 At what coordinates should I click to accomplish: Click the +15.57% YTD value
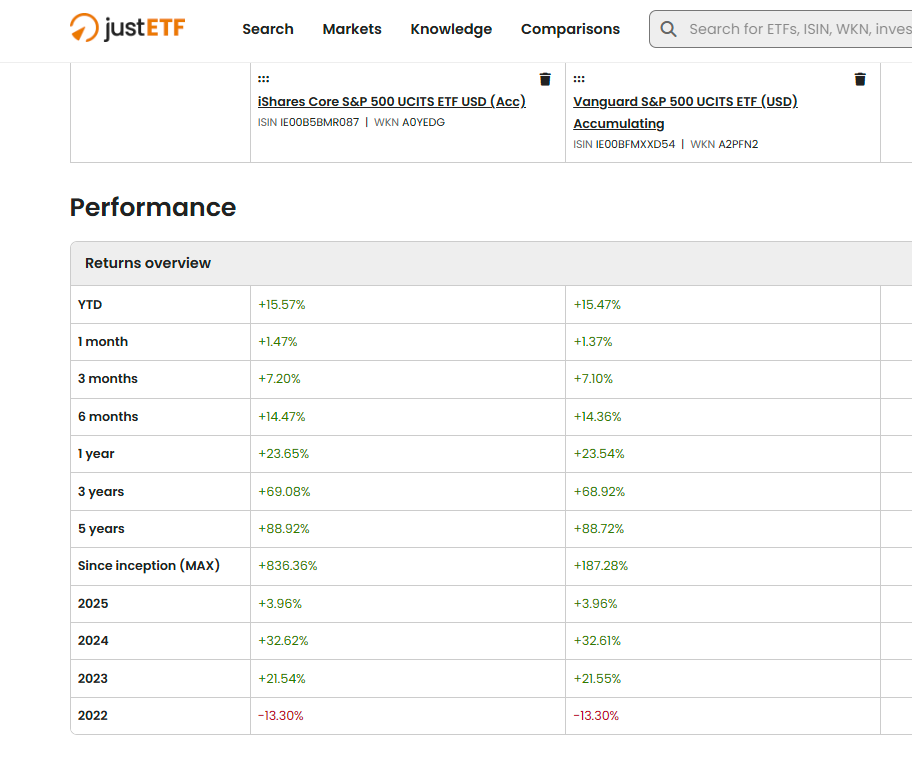click(282, 305)
